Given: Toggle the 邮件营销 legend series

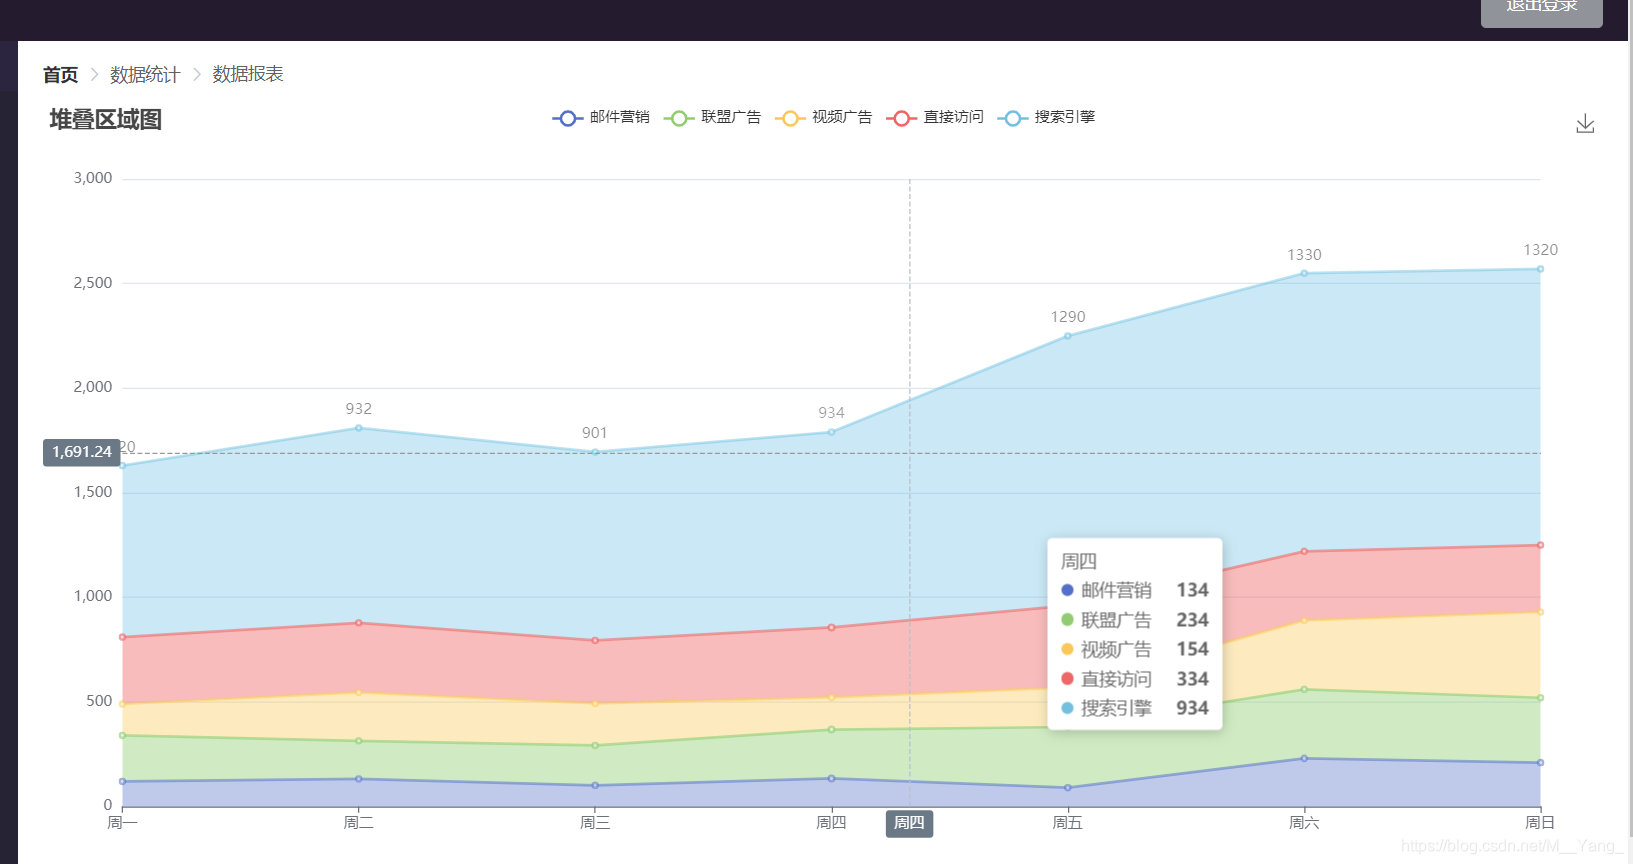Looking at the screenshot, I should tap(601, 118).
